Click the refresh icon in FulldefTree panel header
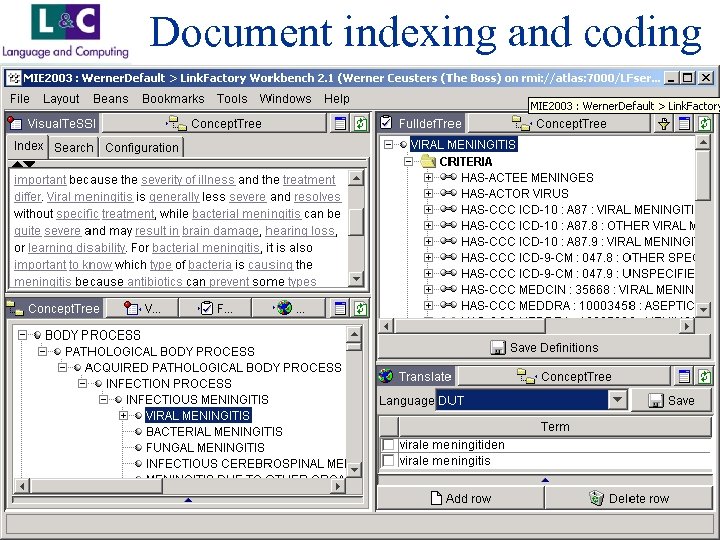Screen dimensions: 720x540 coord(704,124)
